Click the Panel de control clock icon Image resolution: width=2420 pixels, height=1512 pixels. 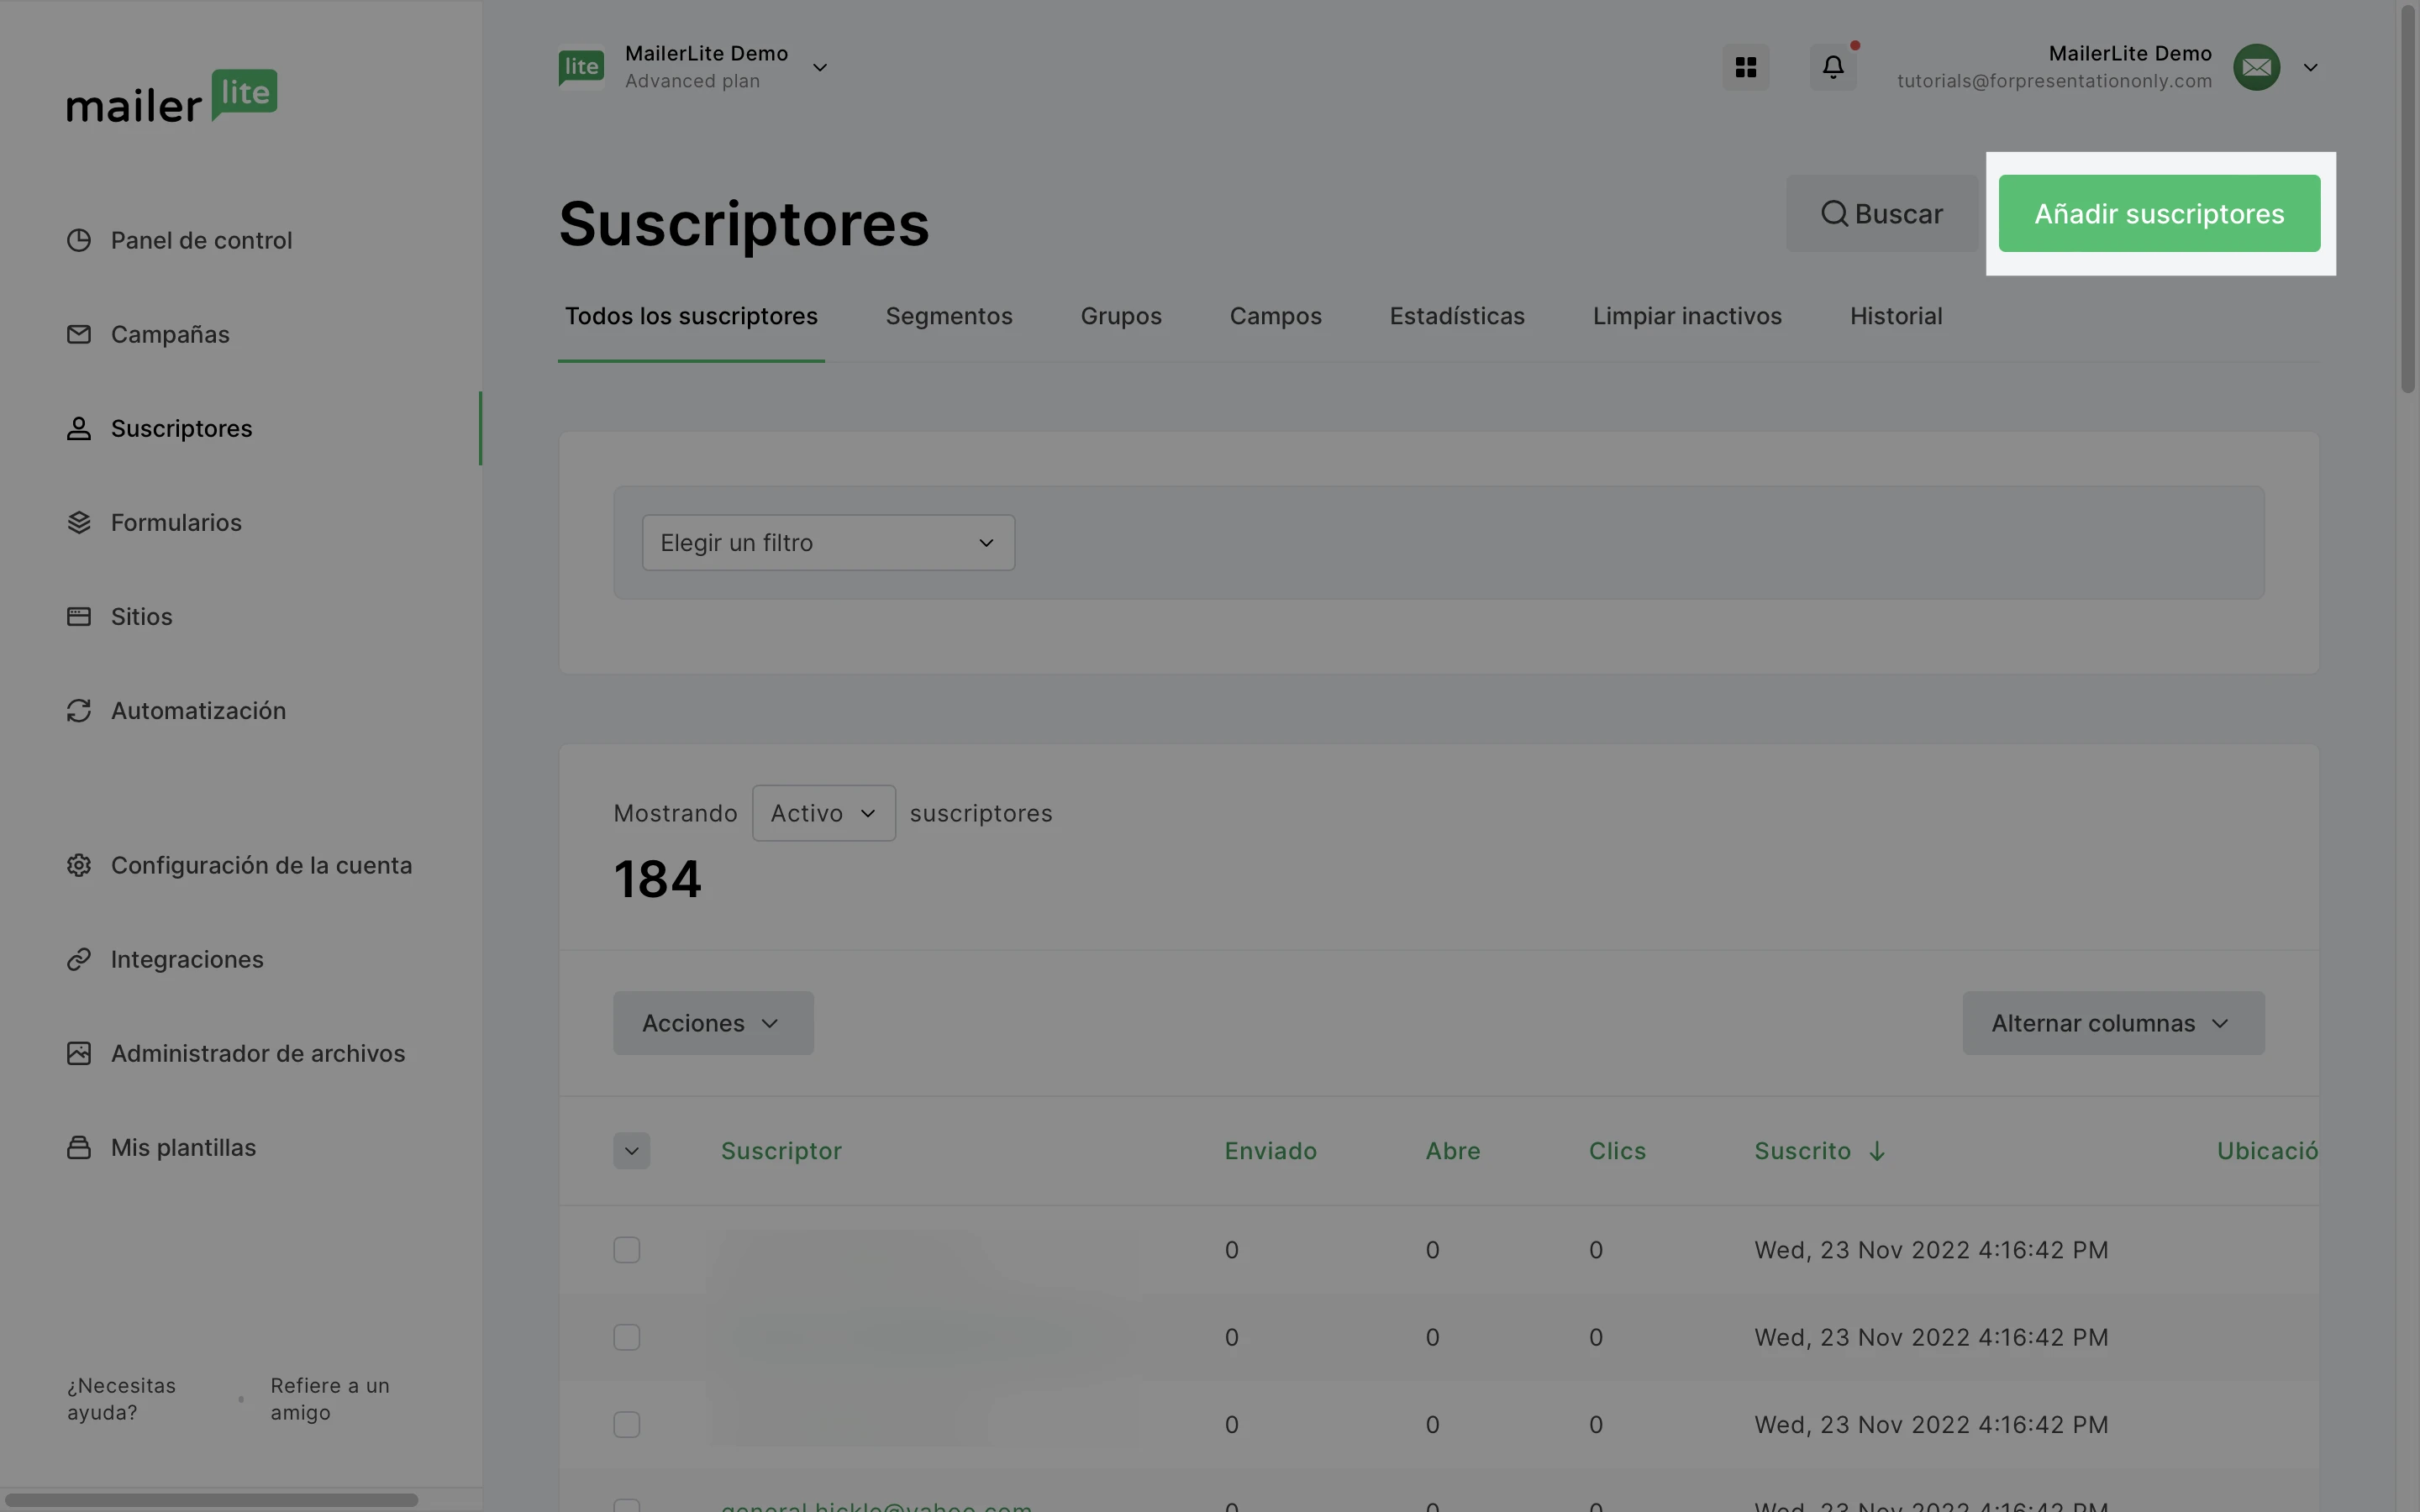[79, 240]
